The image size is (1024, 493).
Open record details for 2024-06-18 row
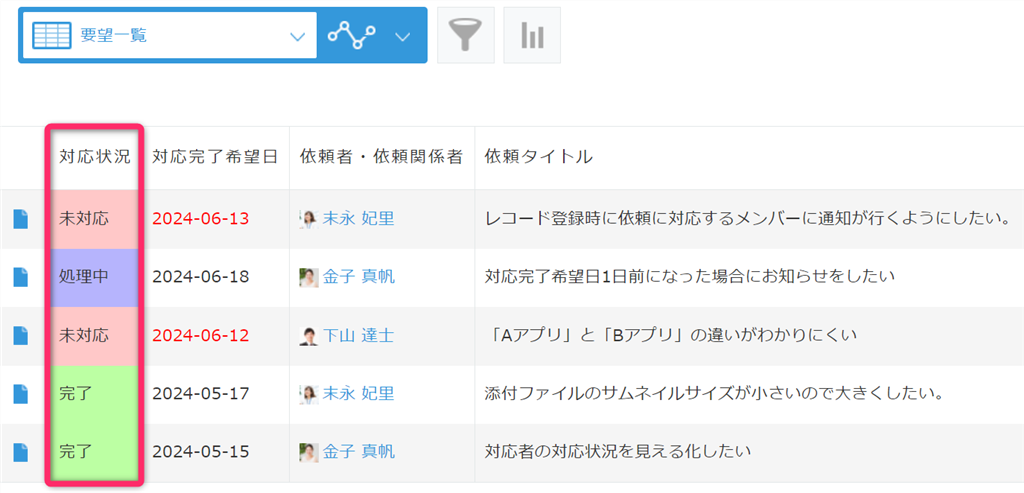21,277
